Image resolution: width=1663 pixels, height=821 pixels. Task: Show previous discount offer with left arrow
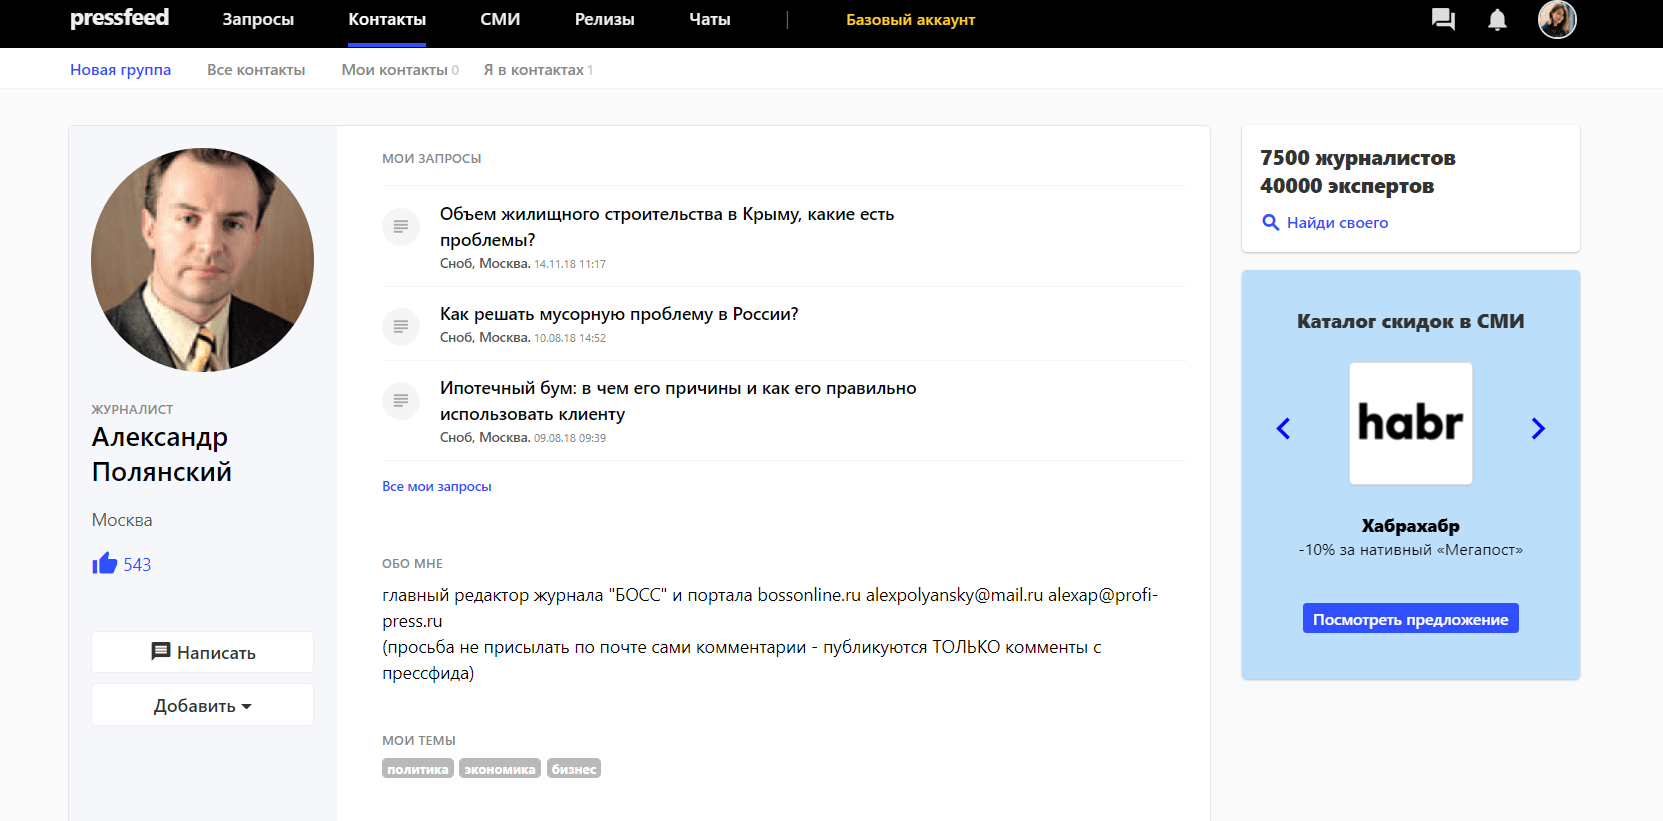(x=1284, y=428)
